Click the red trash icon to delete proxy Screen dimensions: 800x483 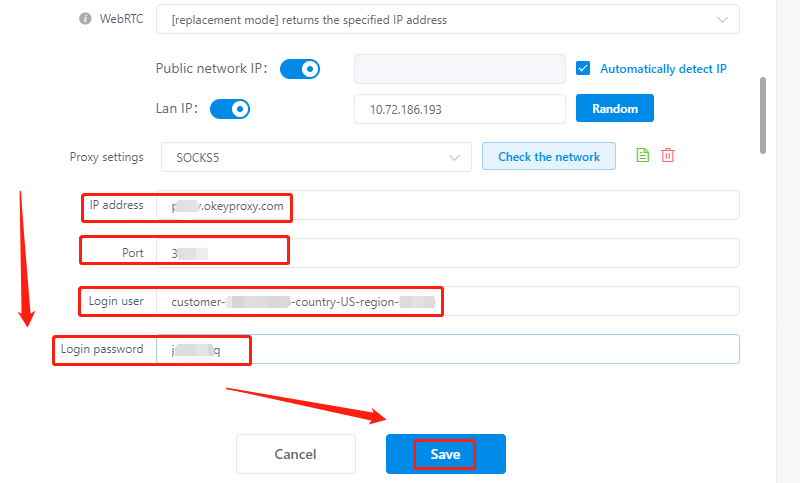coord(668,156)
